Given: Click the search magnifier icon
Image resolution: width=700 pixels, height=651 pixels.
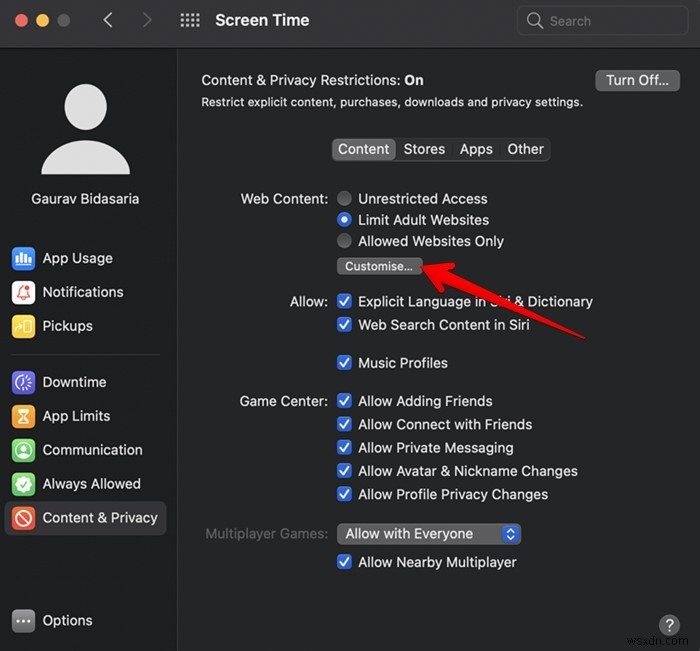Looking at the screenshot, I should pos(534,21).
